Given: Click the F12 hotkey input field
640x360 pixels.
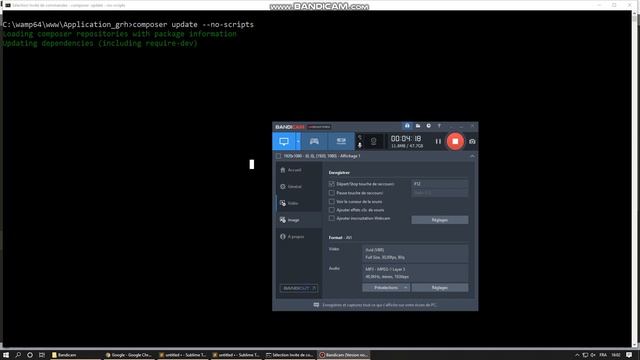Looking at the screenshot, I should [x=440, y=184].
